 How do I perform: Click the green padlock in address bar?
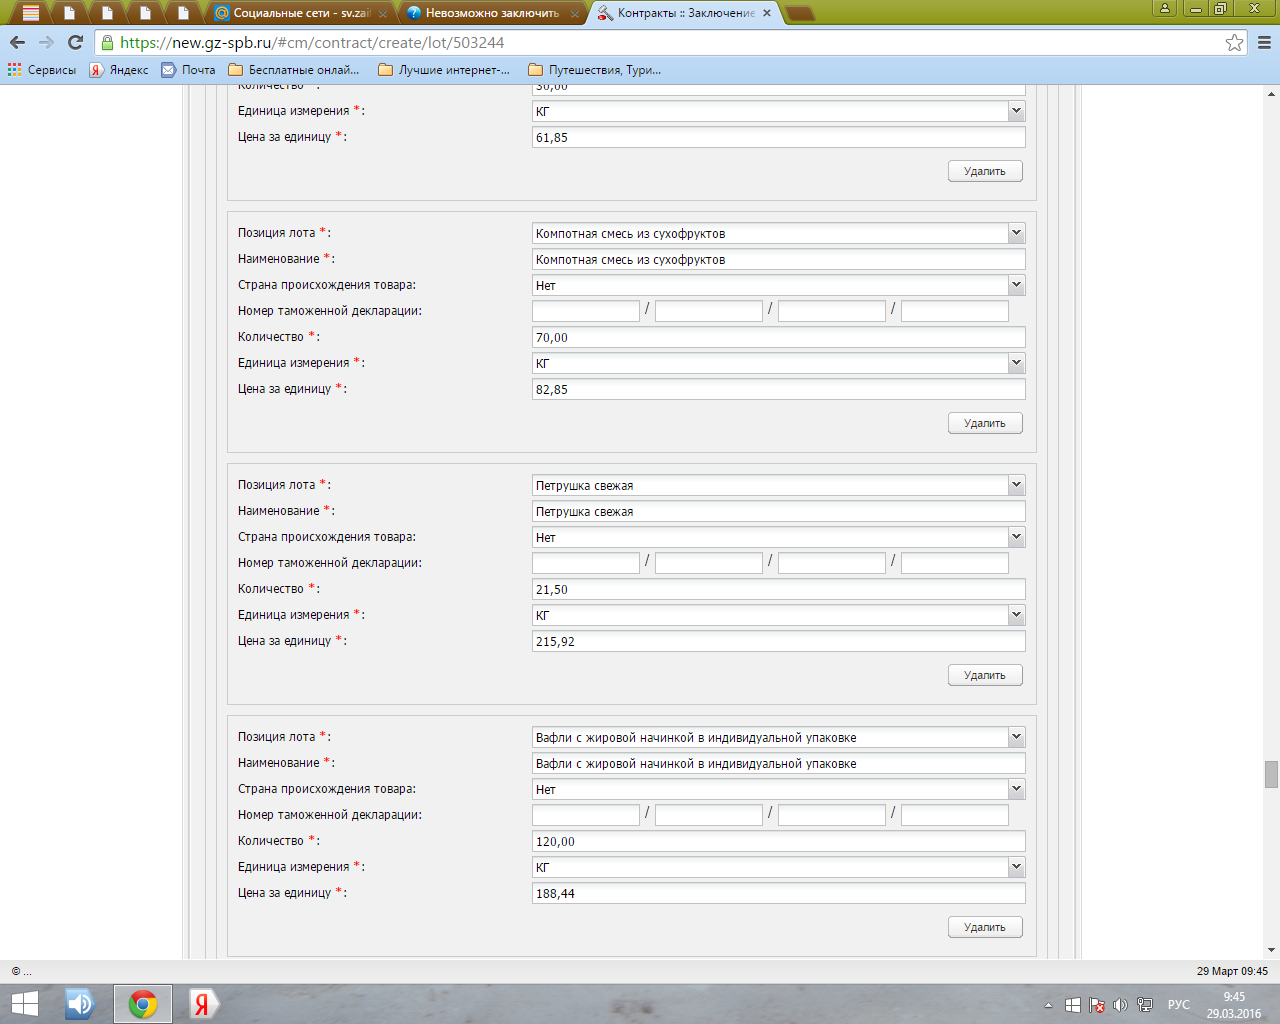(108, 42)
